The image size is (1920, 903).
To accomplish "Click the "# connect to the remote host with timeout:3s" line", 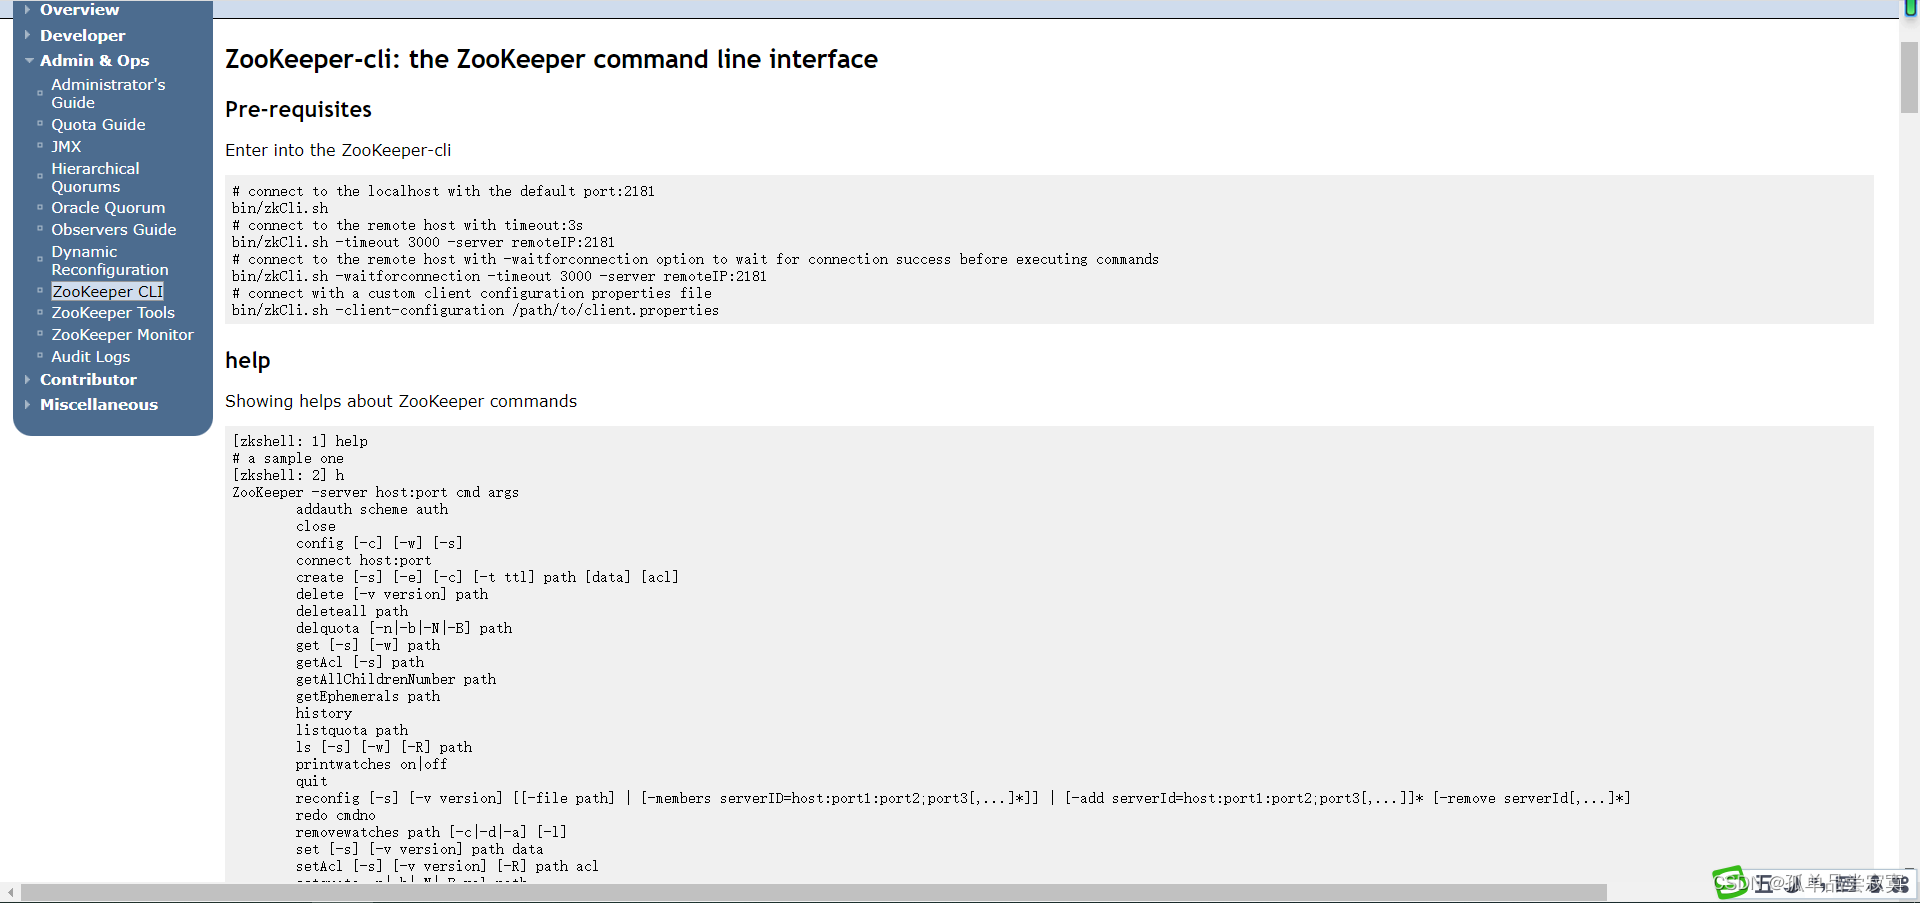I will coord(407,225).
